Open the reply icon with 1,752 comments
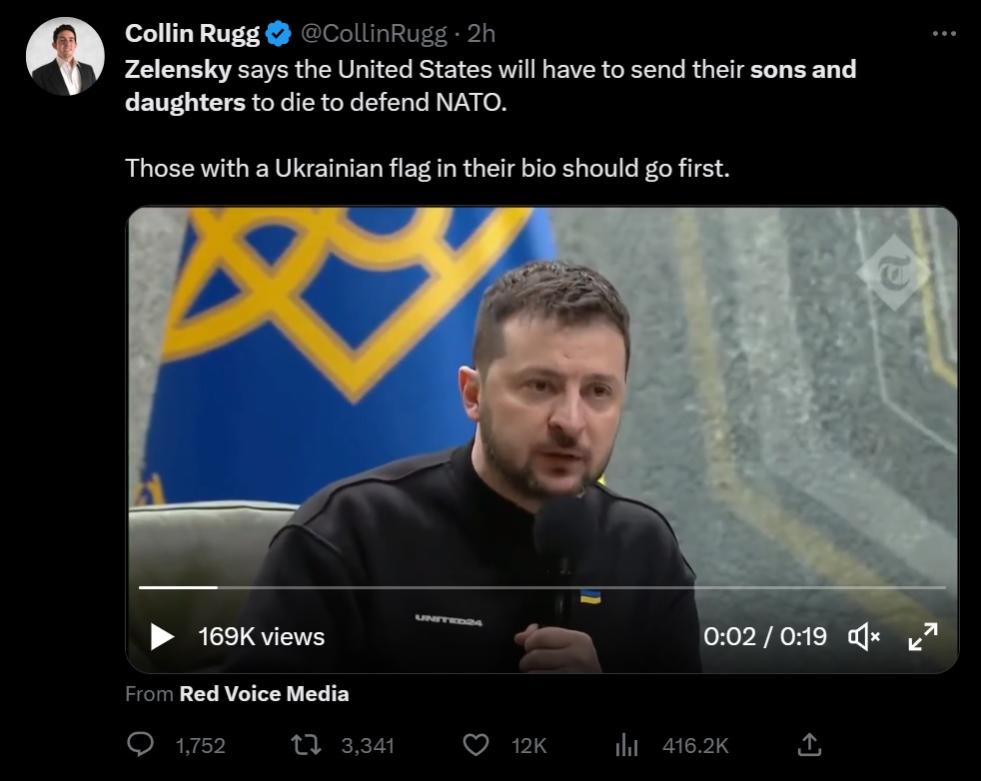Screen dimensions: 981x781 [140, 745]
